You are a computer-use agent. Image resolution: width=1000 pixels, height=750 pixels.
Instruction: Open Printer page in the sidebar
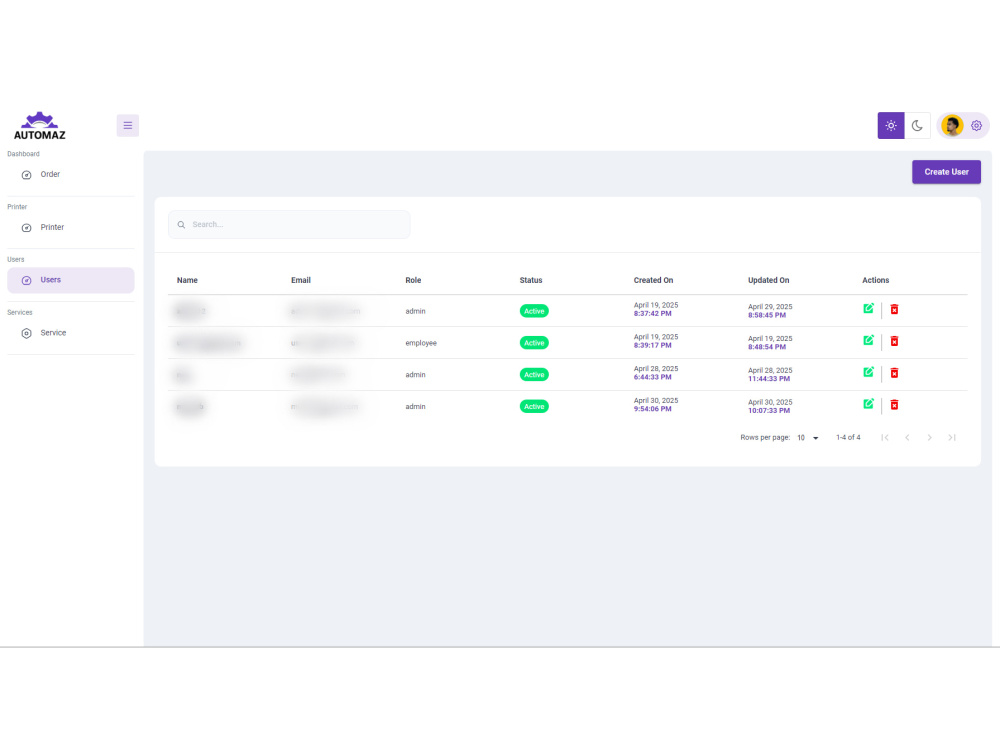(x=70, y=227)
